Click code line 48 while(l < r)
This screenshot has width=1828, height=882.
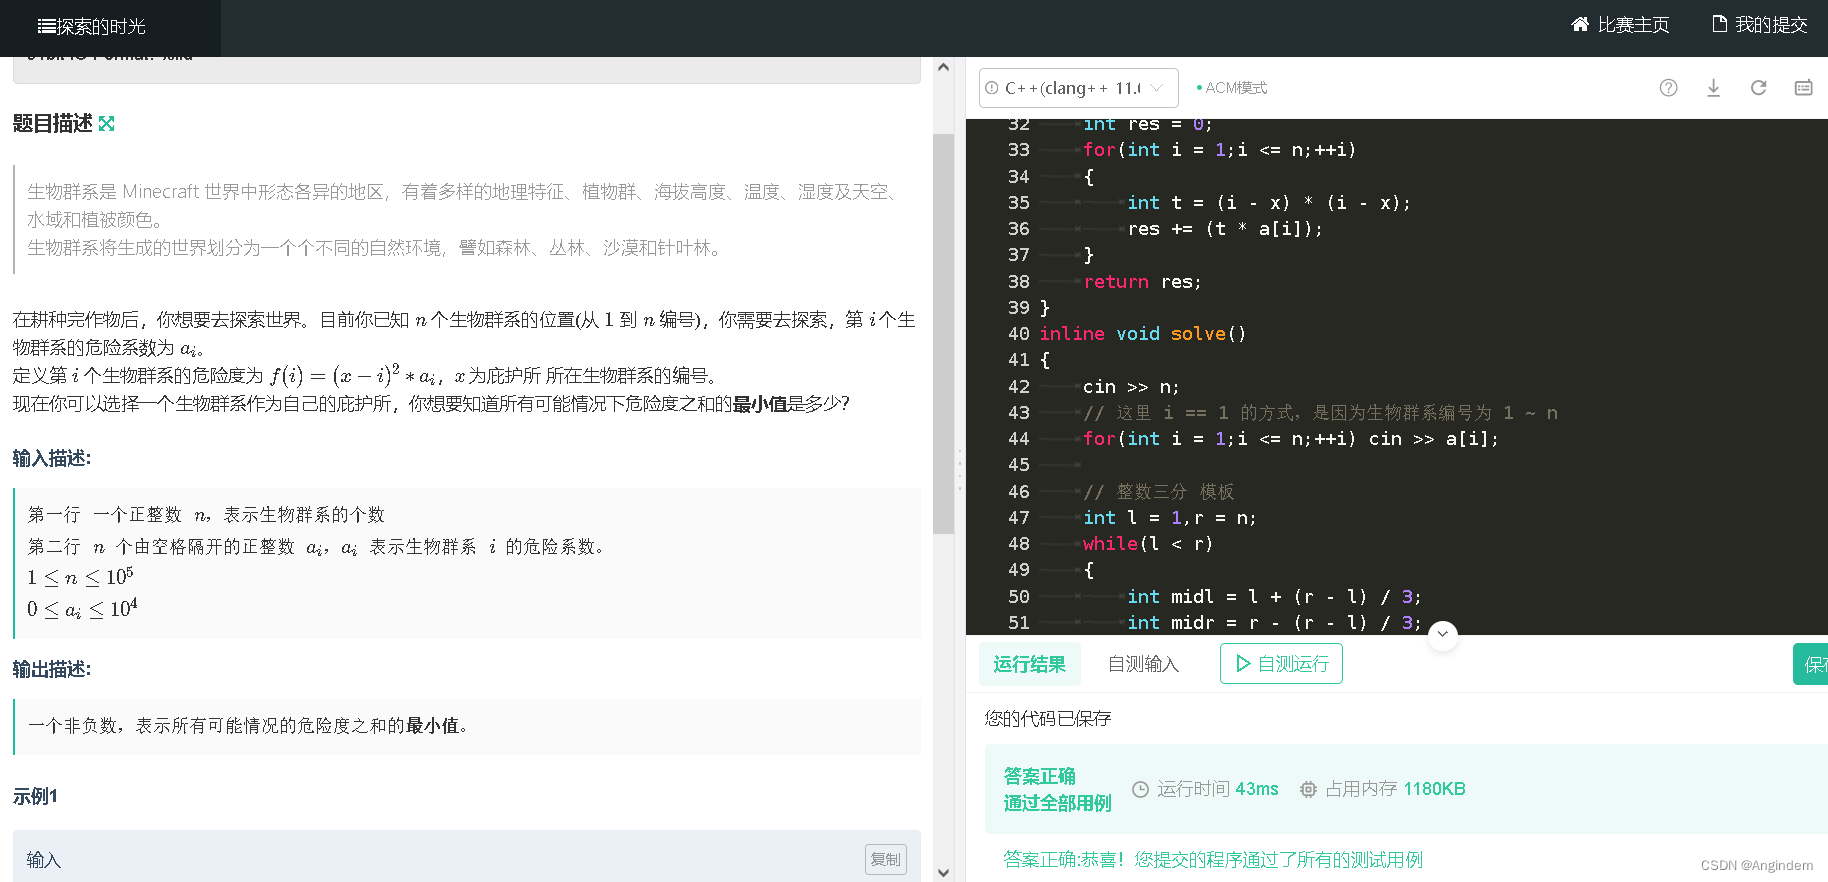[x=1147, y=544]
